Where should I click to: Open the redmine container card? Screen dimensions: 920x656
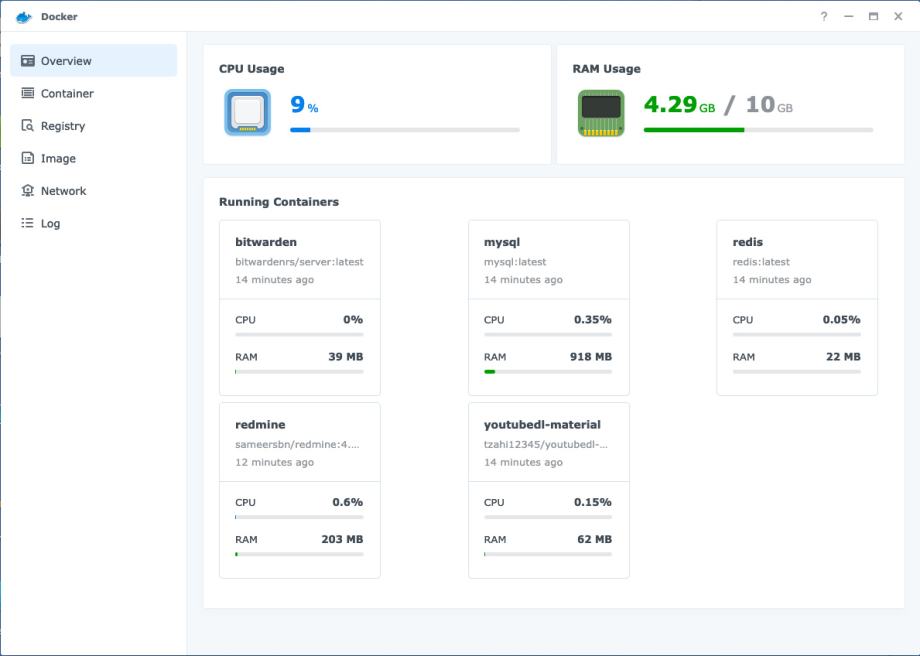point(299,490)
